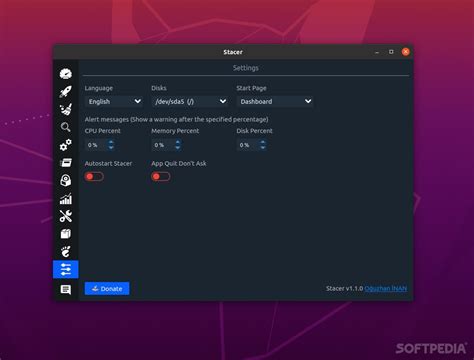The width and height of the screenshot is (474, 360).
Task: Open the Disks dropdown /dev/sda5
Action: (190, 101)
